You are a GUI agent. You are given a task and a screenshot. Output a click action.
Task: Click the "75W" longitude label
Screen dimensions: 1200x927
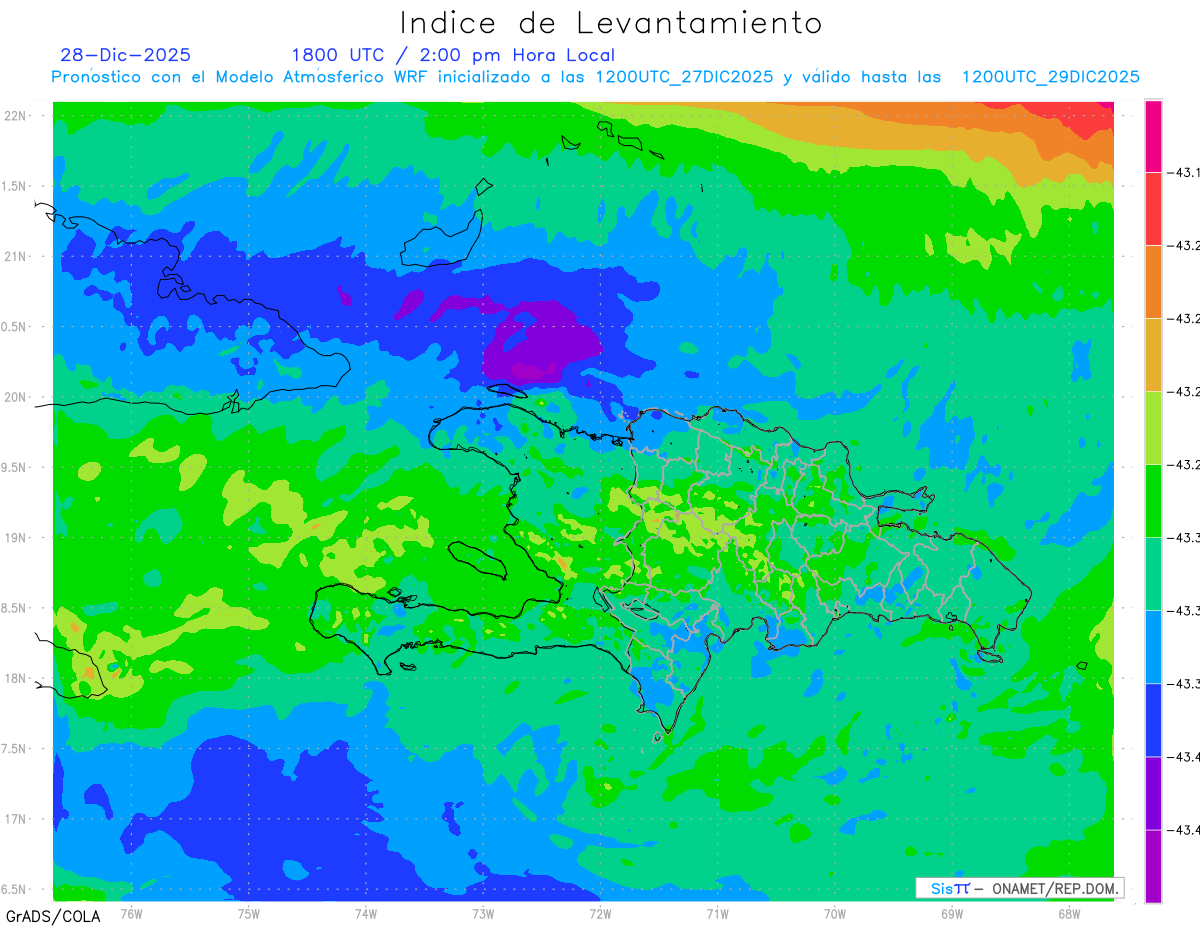click(x=249, y=913)
